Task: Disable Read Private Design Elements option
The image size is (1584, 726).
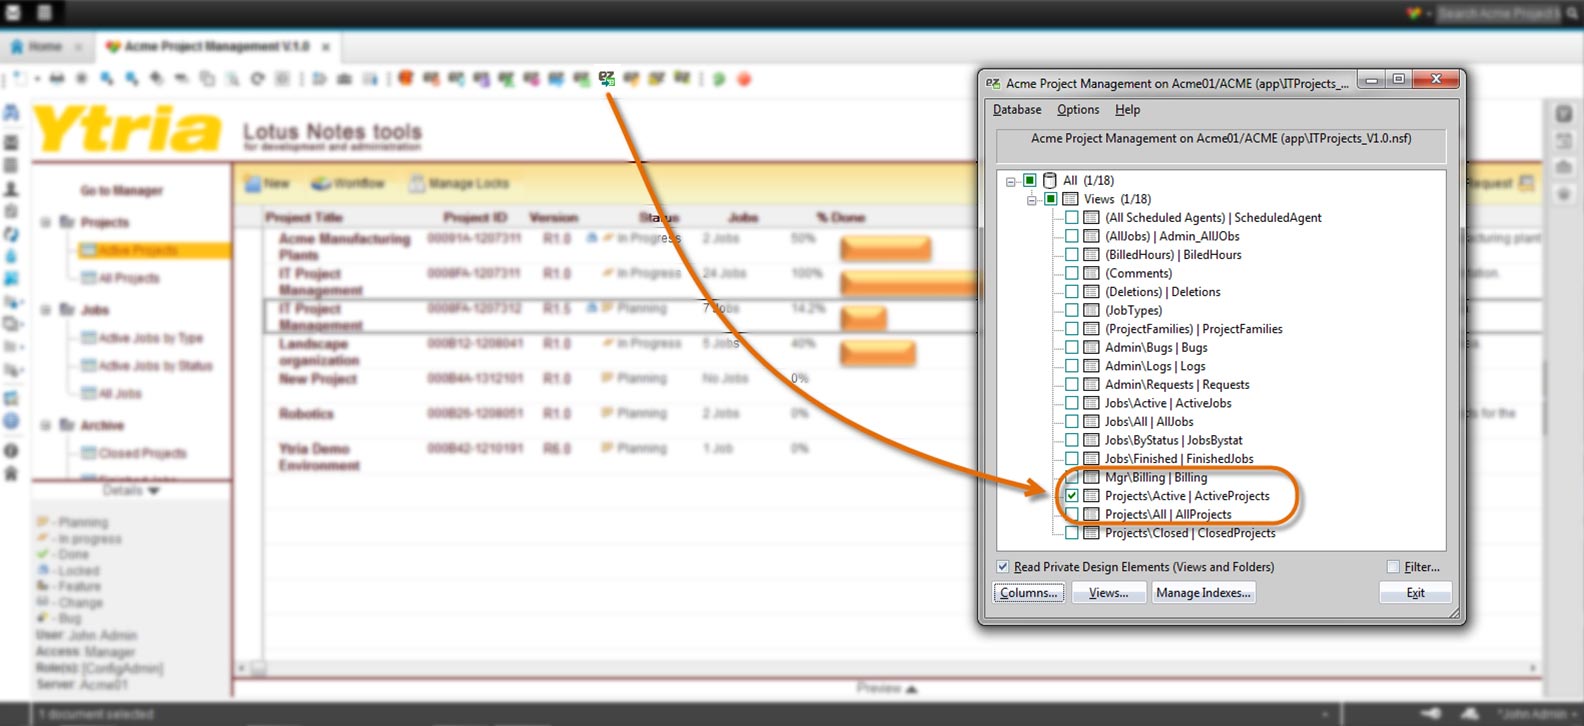Action: tap(1003, 567)
